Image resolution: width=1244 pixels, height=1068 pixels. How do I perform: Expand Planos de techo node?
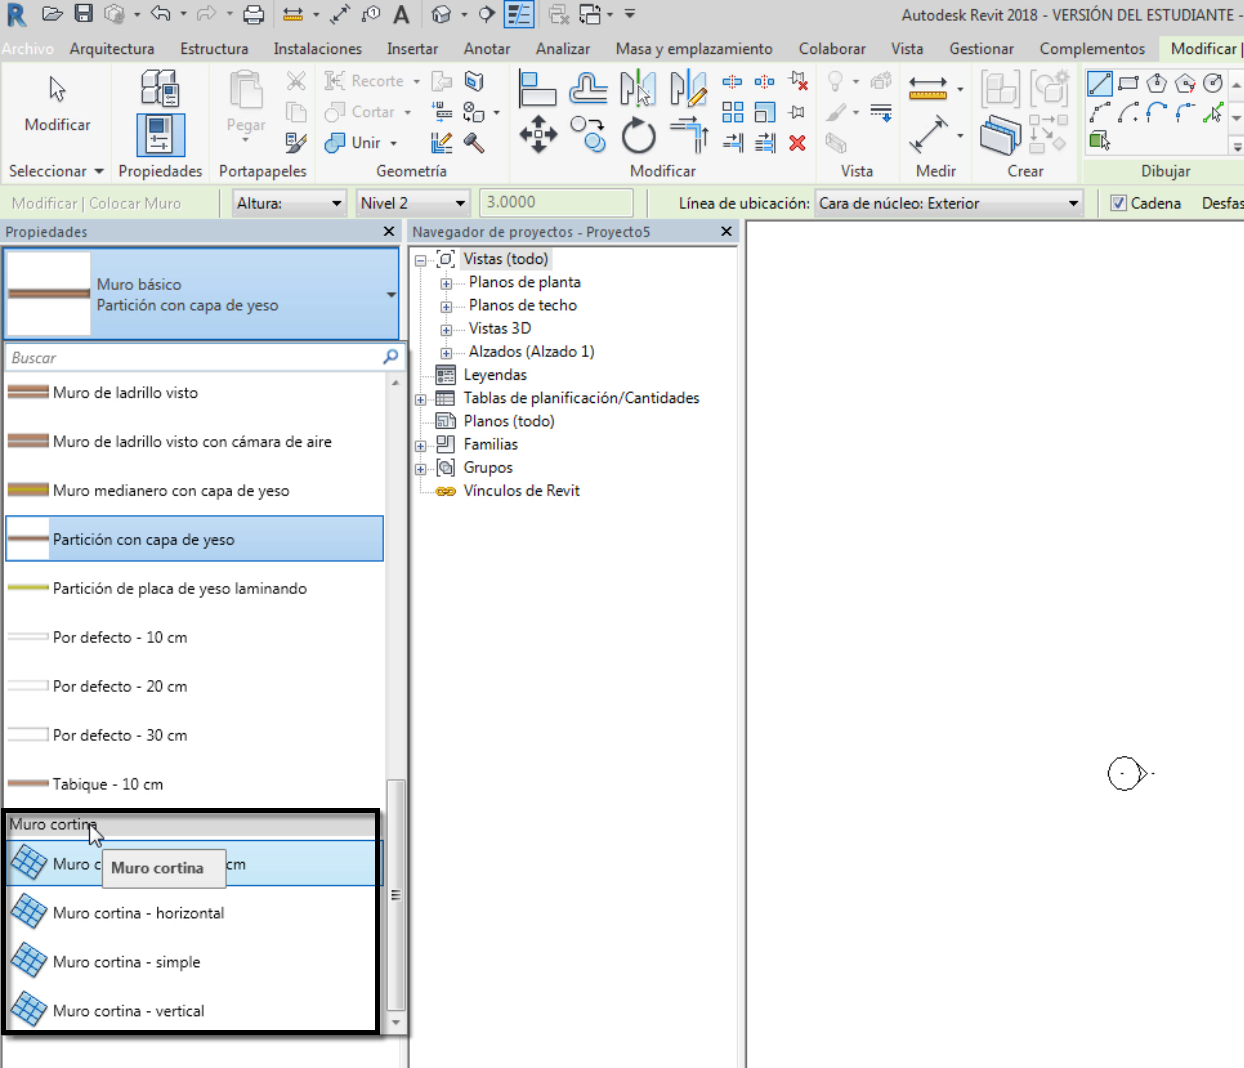[x=446, y=306]
